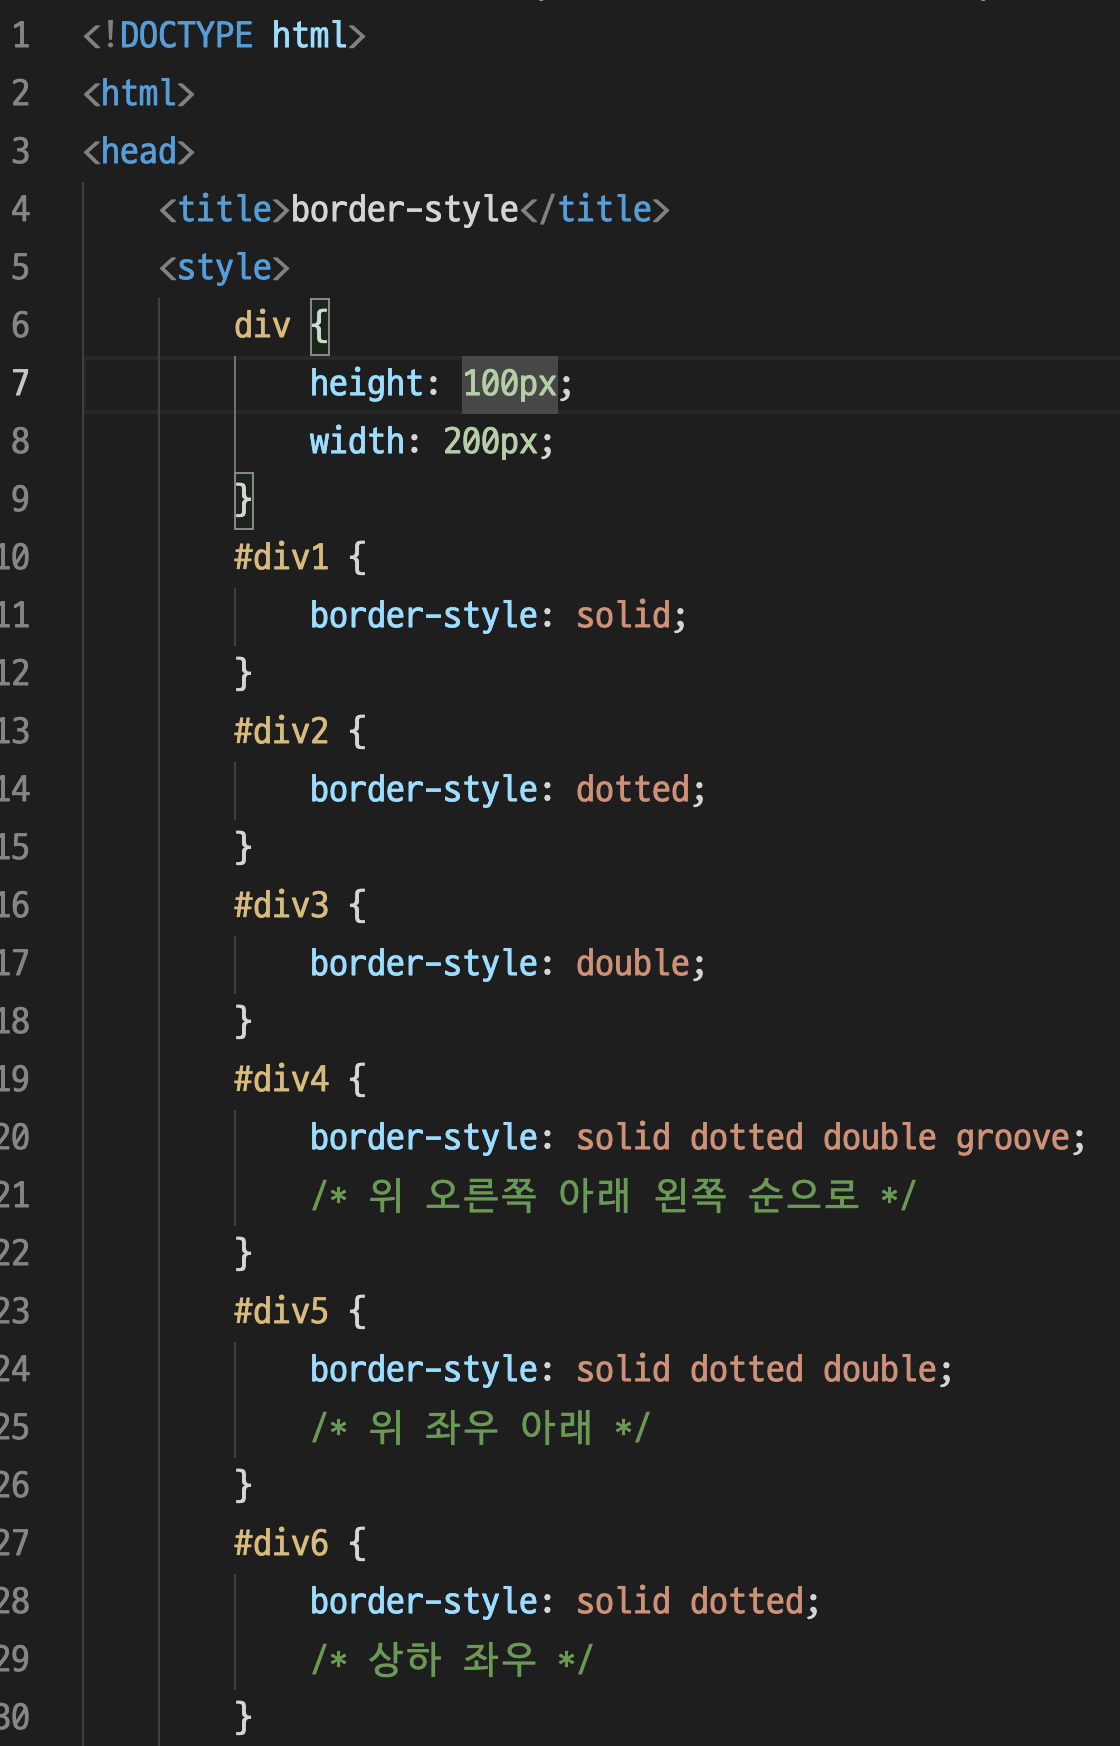Viewport: 1120px width, 1746px height.
Task: Click the style opening tag on line 5
Action: tap(224, 268)
